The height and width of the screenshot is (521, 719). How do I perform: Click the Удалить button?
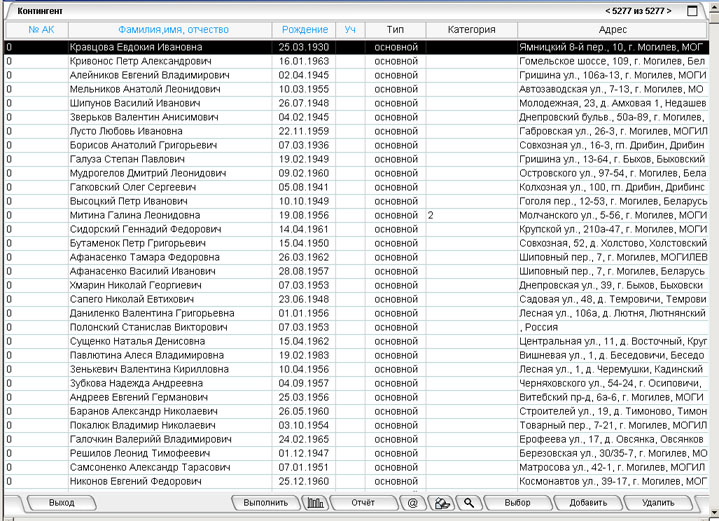tap(658, 503)
